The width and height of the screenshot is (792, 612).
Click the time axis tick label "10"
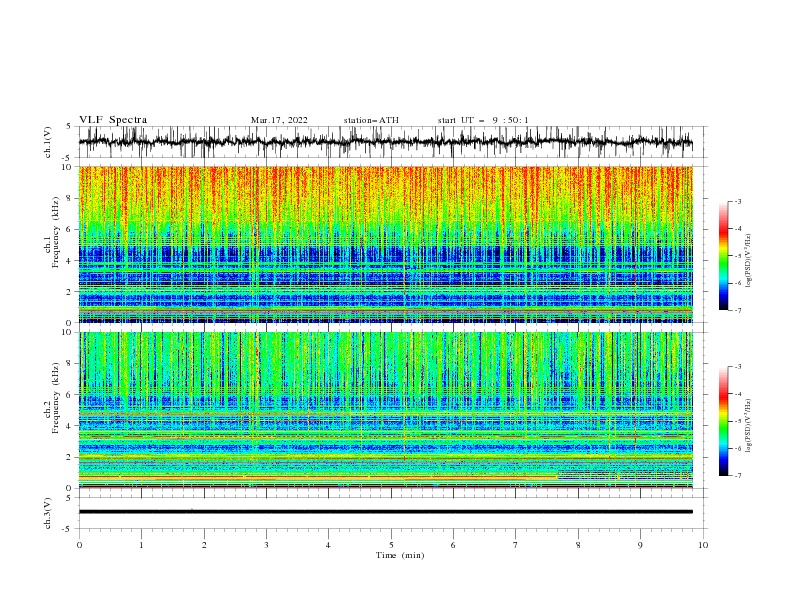[x=703, y=545]
